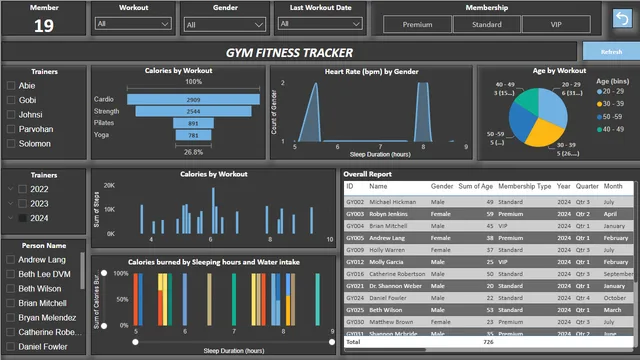640x360 pixels.
Task: Click the 20 - 29 age legend swatch
Action: [x=599, y=91]
